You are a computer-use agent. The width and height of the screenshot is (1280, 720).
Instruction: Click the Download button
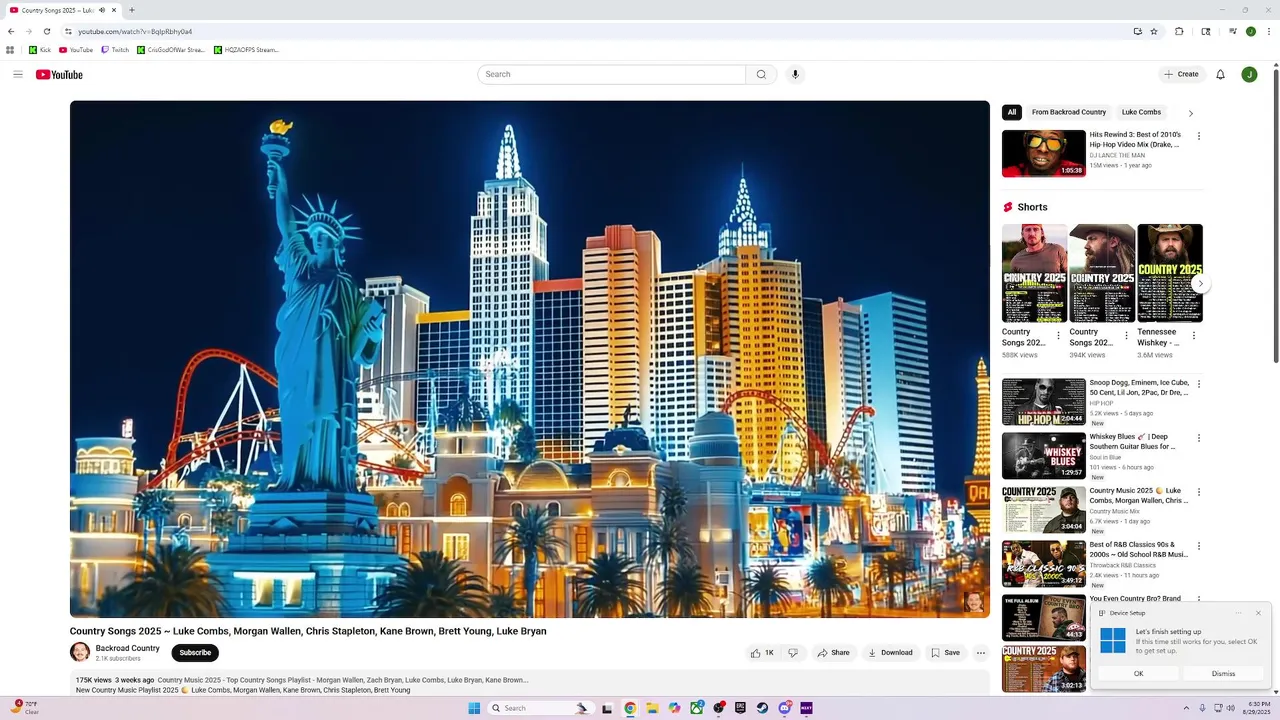(x=890, y=653)
